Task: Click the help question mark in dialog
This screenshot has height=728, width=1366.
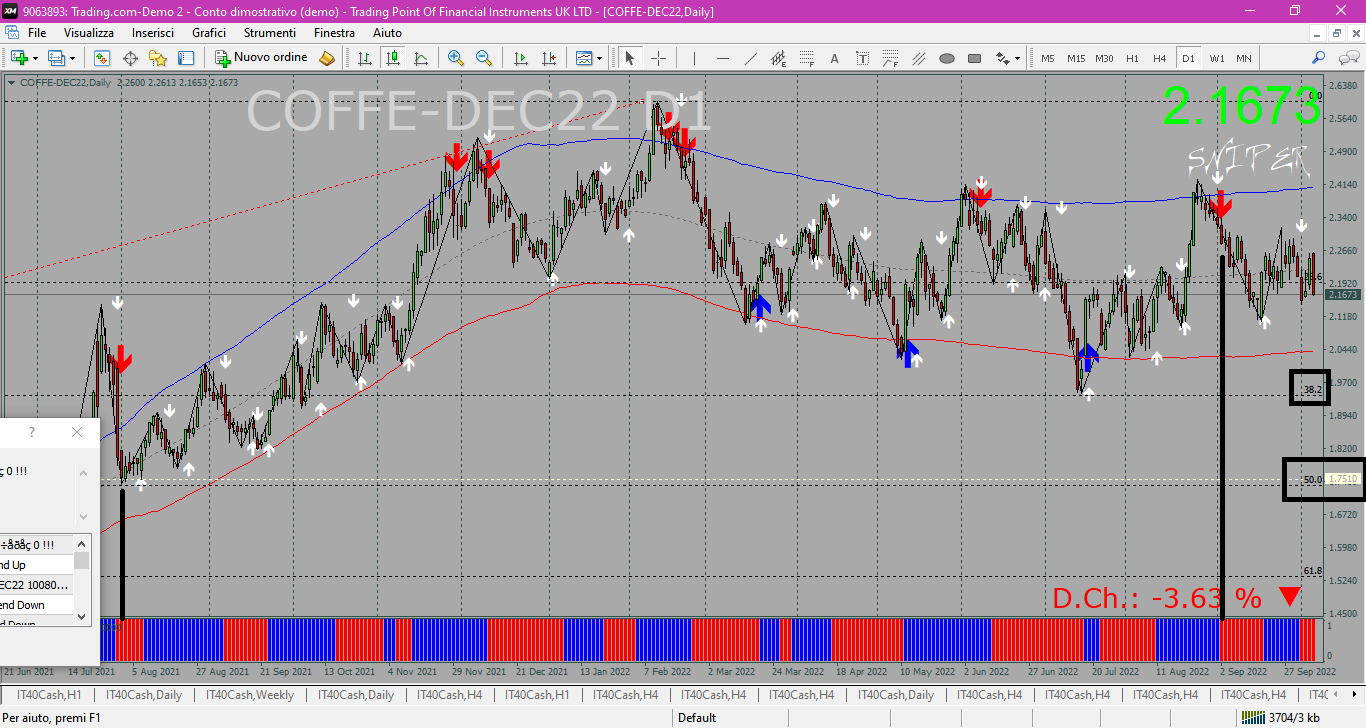Action: (x=32, y=432)
